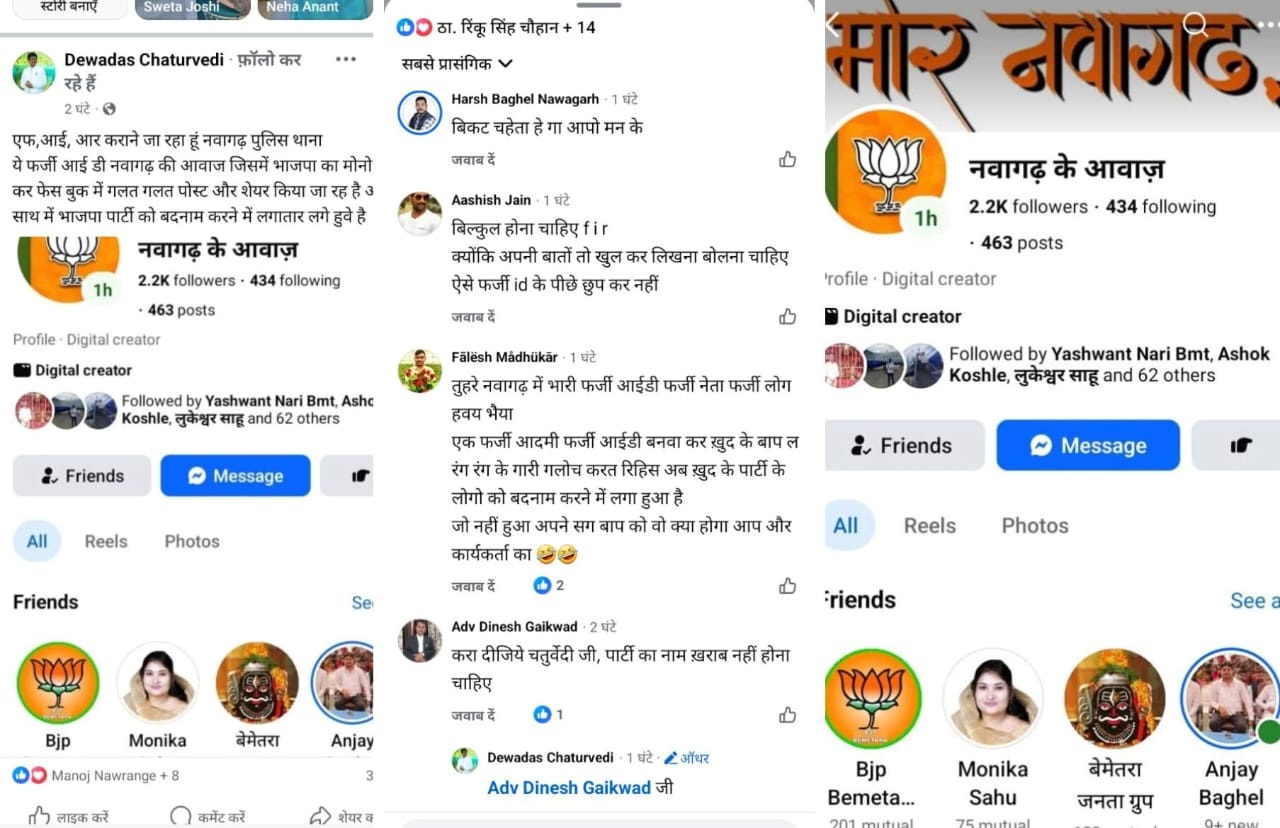Tap the Friends button in left profile

tap(82, 476)
